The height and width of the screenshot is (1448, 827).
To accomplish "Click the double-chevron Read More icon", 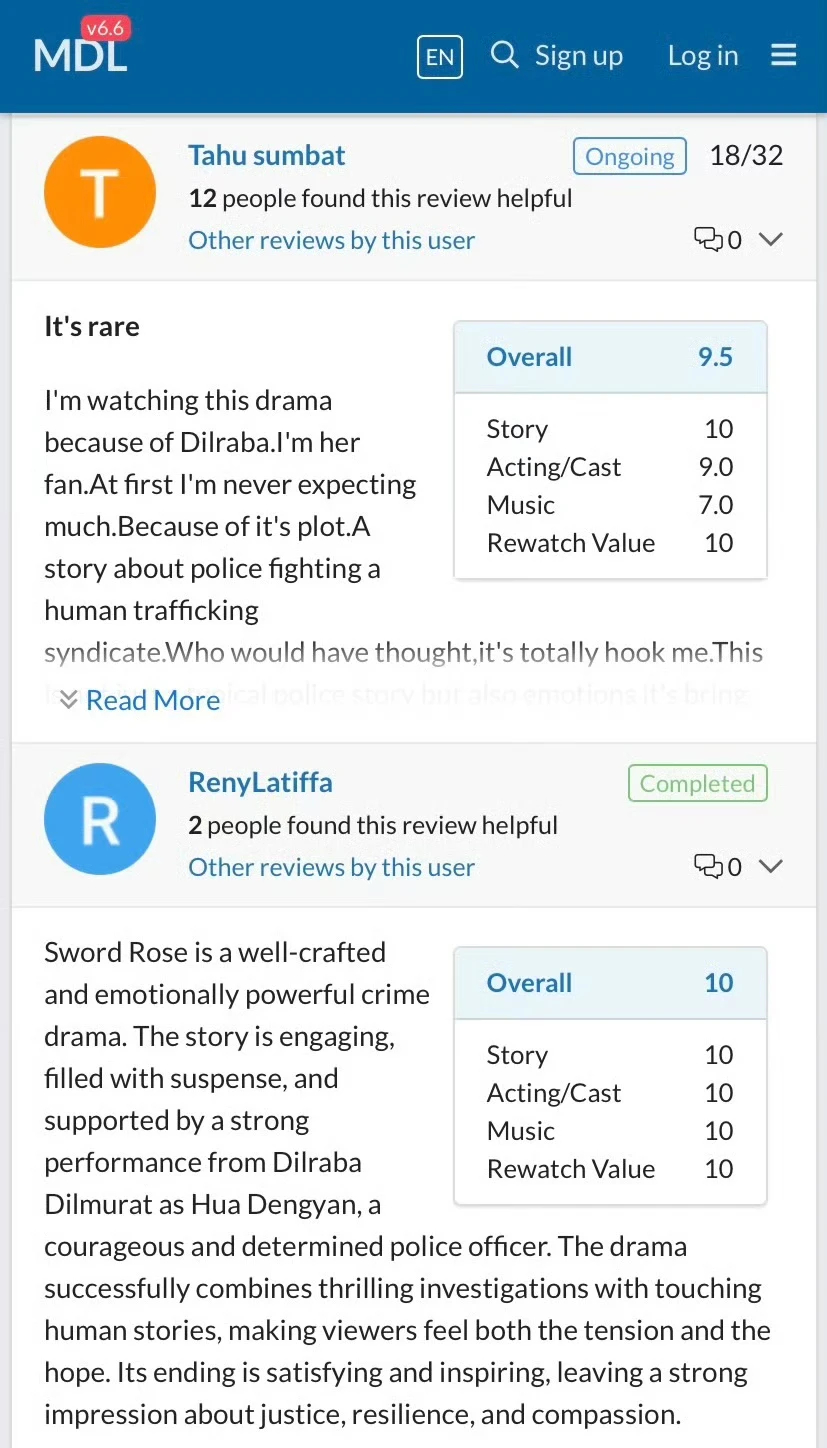I will 68,699.
